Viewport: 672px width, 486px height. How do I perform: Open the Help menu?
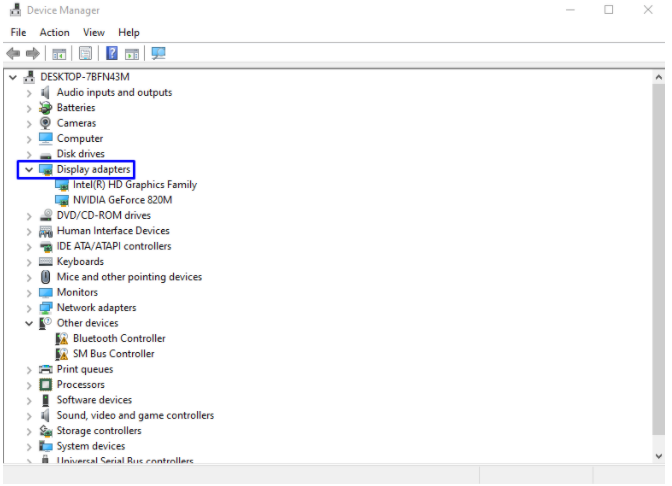click(x=129, y=33)
